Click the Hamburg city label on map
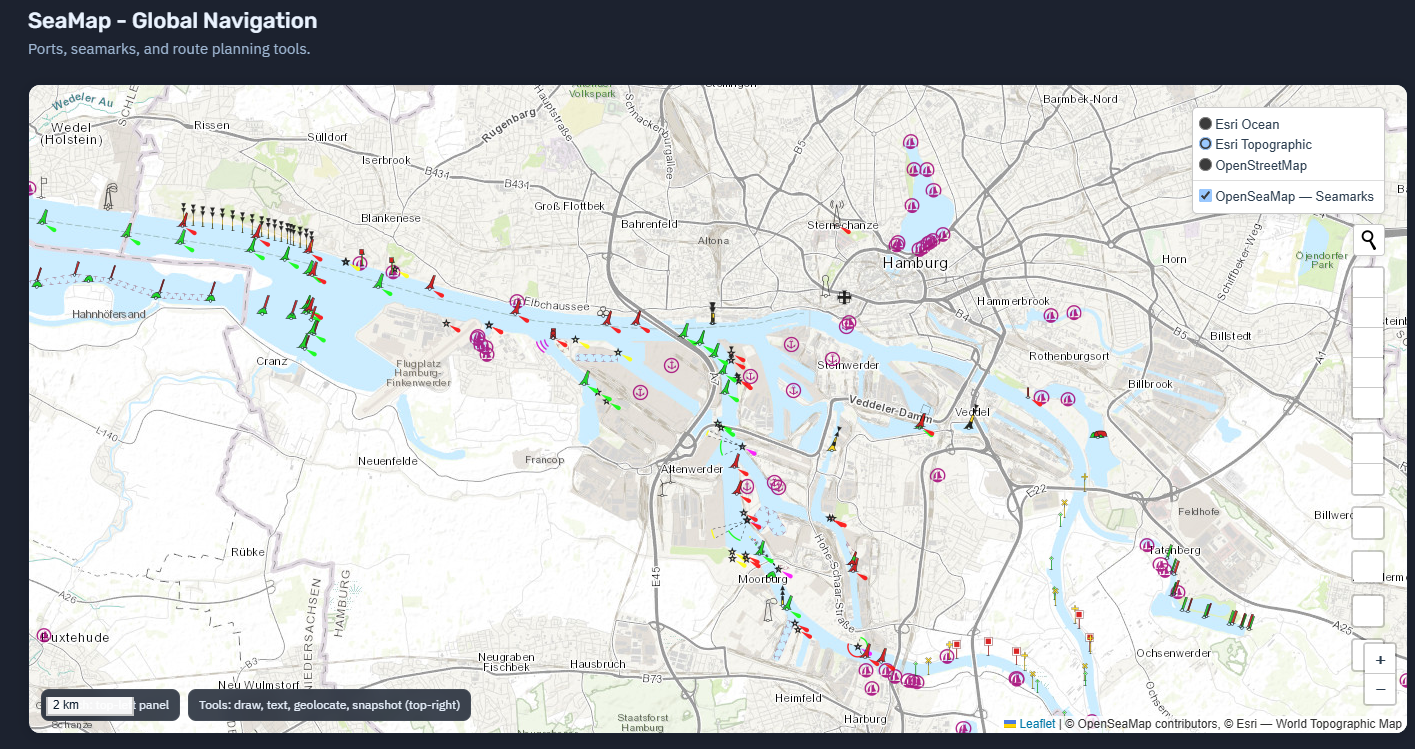1415x749 pixels. tap(914, 263)
